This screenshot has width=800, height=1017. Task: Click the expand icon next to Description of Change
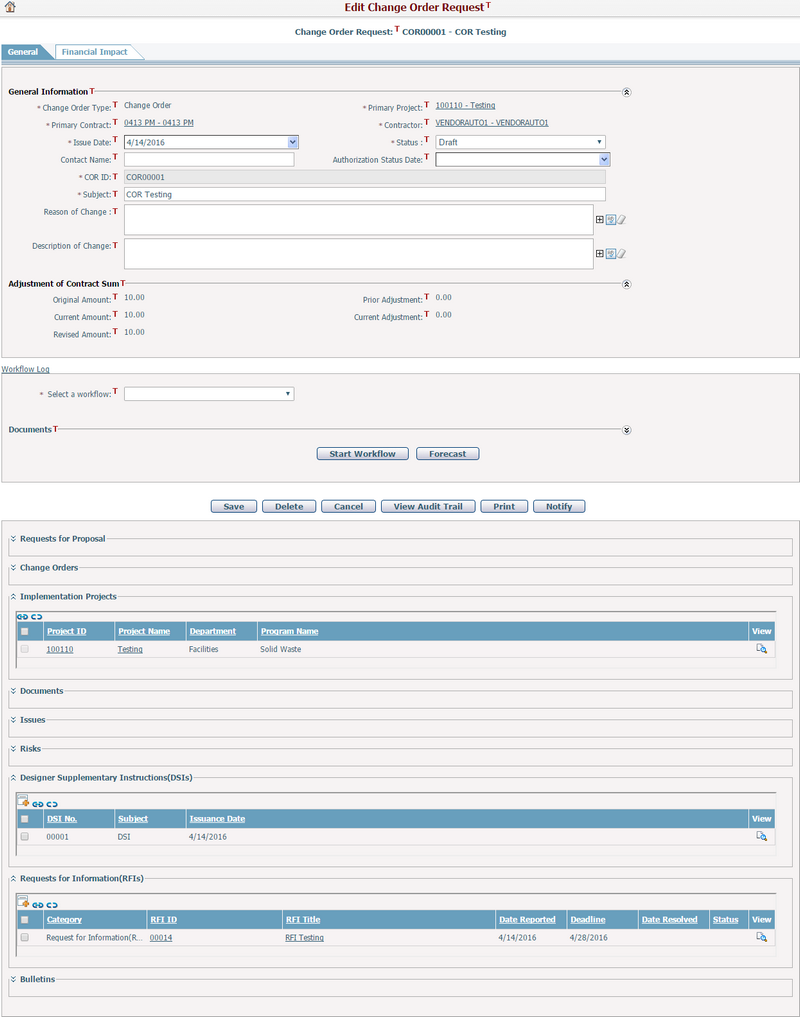click(x=599, y=254)
